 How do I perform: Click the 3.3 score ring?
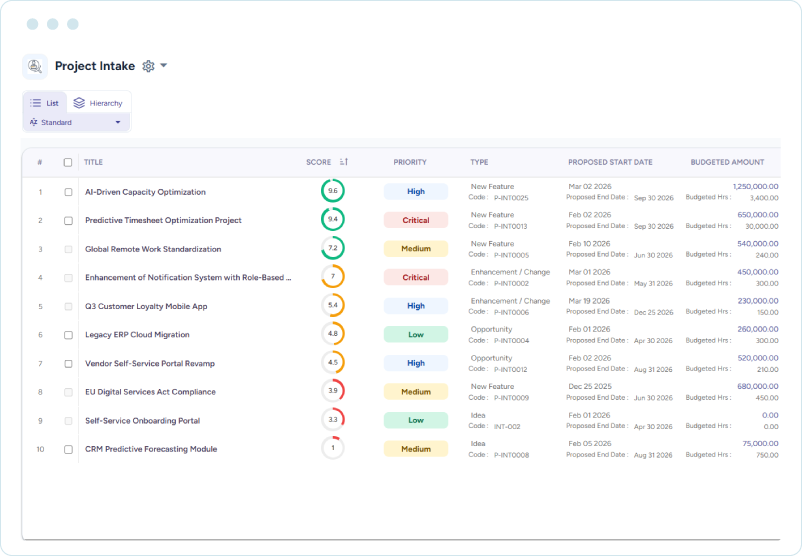[x=333, y=419]
